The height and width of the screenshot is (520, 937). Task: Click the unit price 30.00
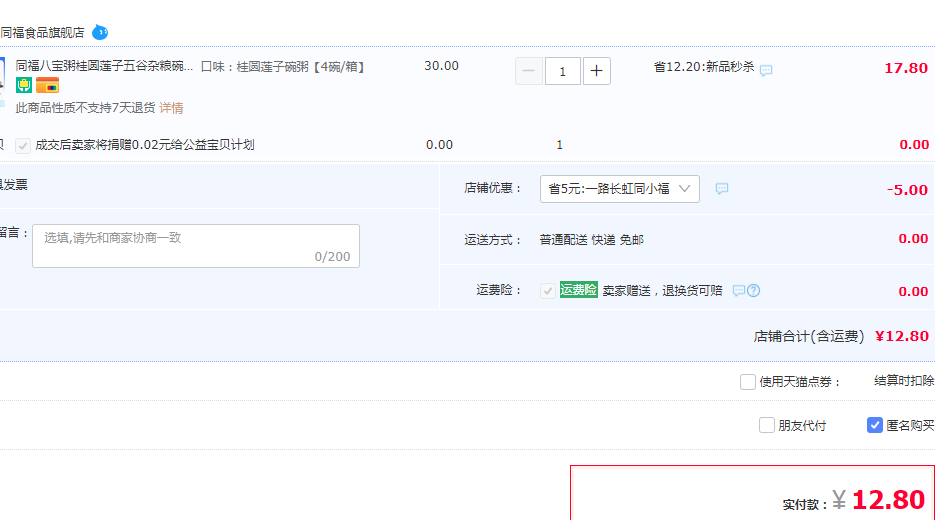click(442, 66)
